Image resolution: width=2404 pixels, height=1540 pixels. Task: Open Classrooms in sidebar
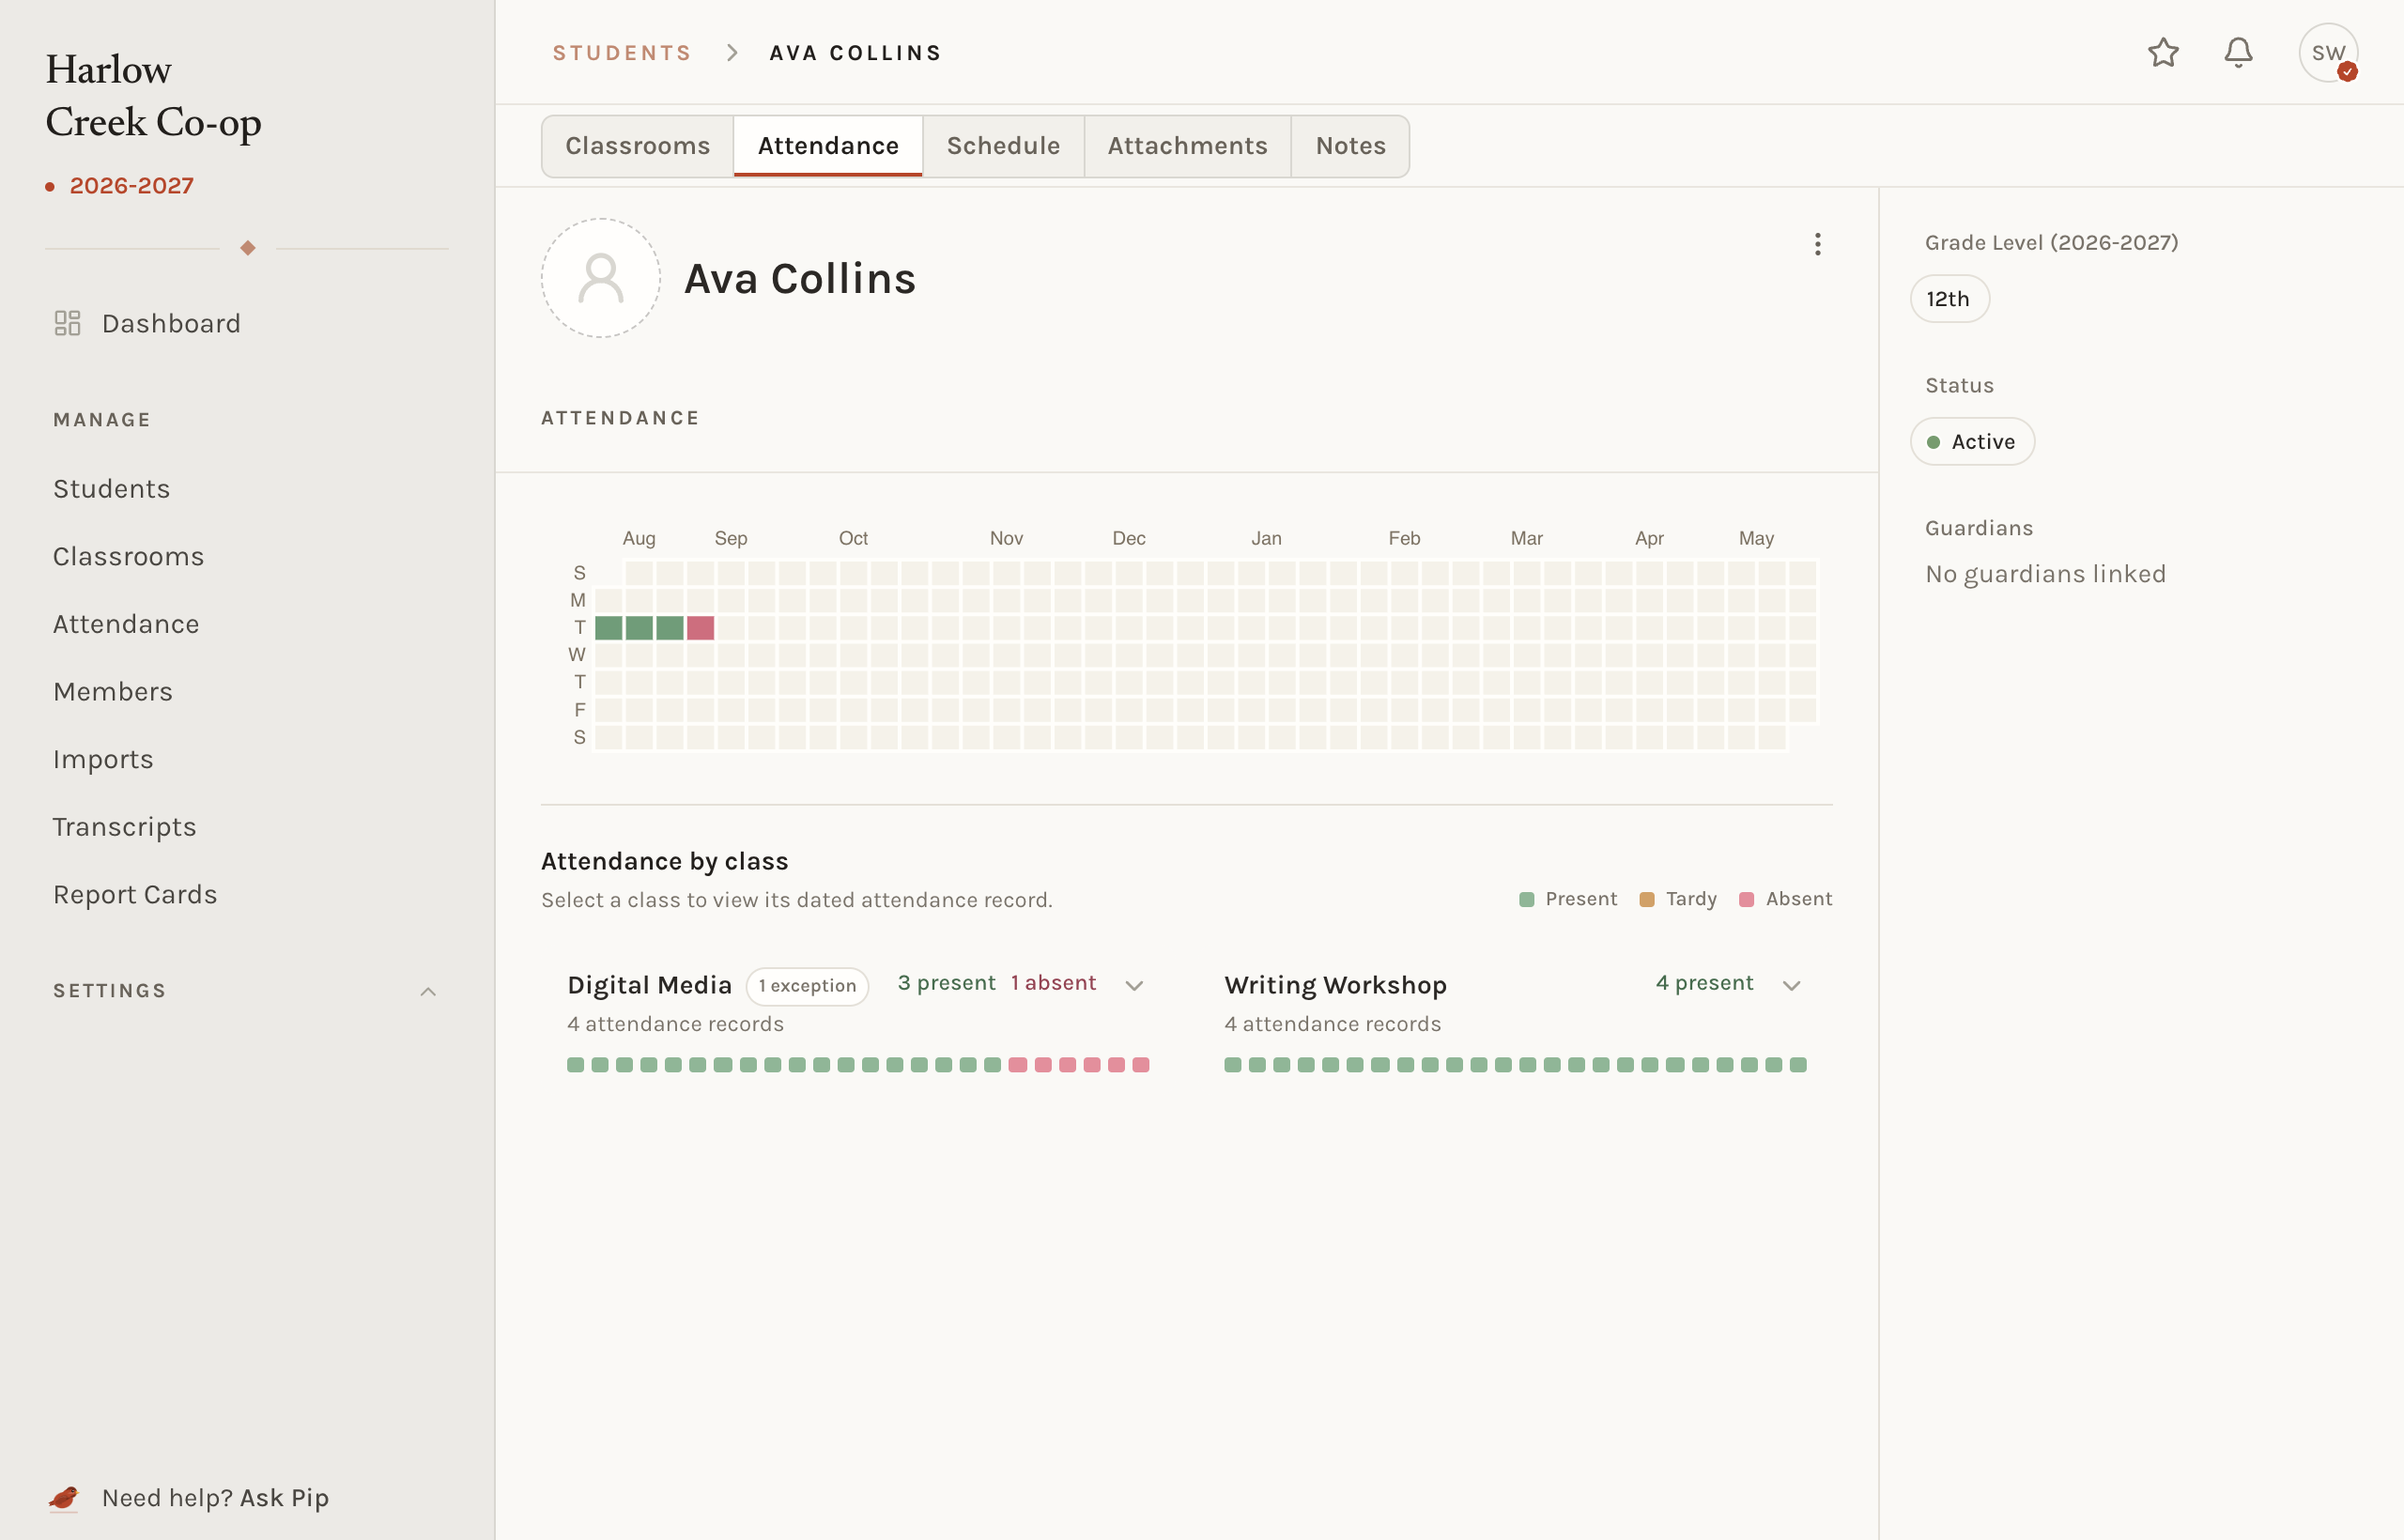128,556
